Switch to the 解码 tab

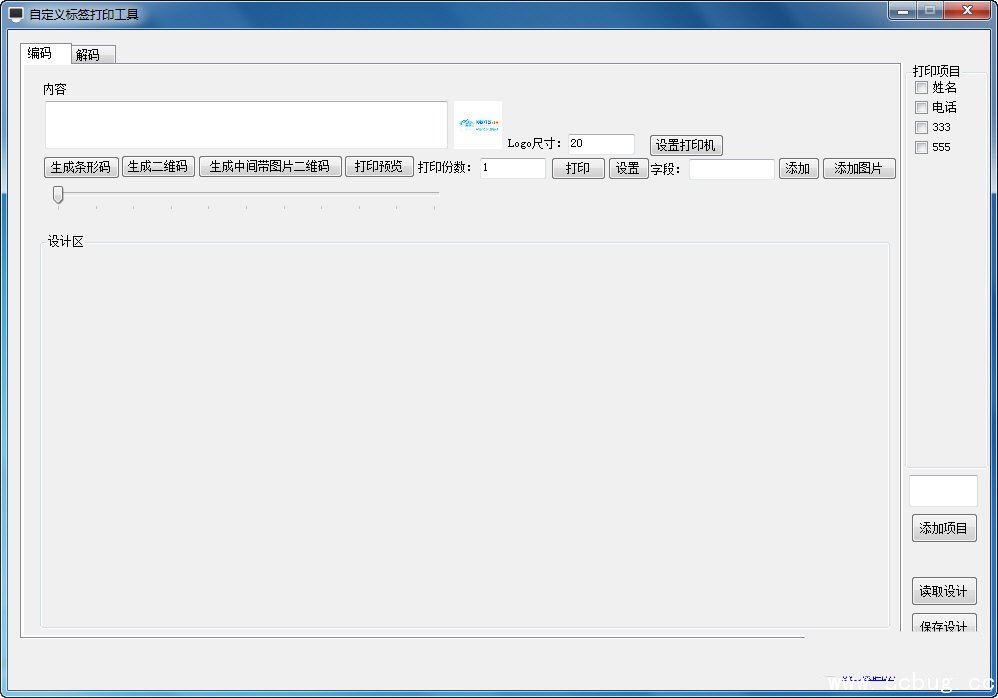88,55
